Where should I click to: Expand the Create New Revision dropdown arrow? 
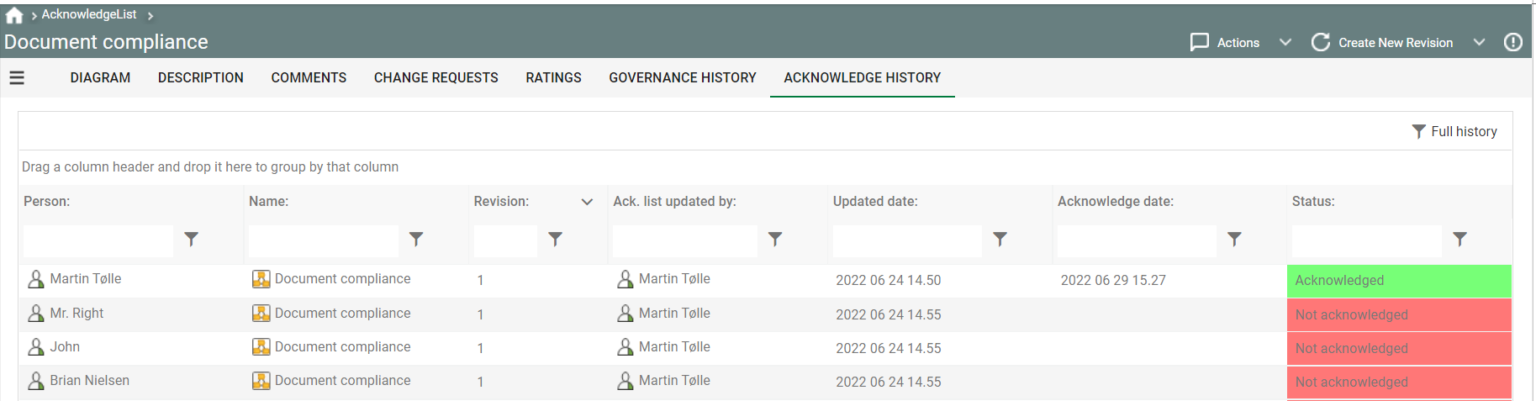click(1479, 43)
